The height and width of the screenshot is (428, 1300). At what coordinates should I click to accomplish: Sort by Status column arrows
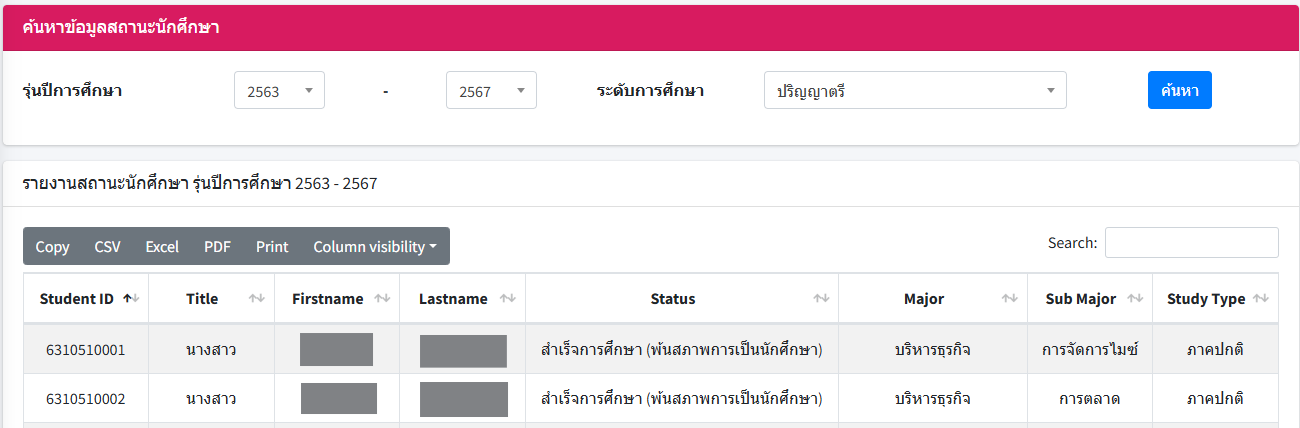[x=821, y=299]
